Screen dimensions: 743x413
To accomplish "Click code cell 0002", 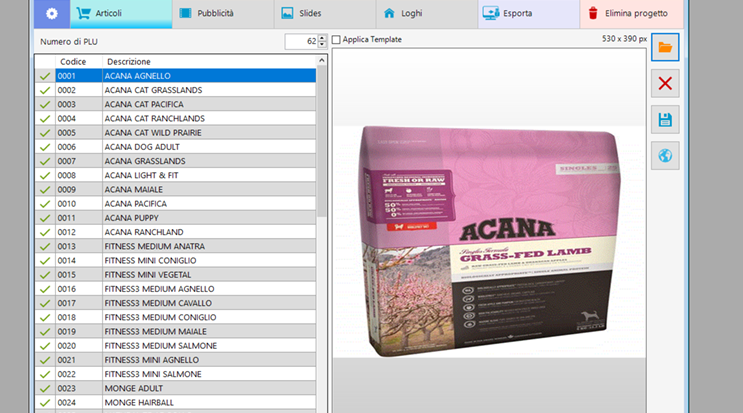I will 79,90.
